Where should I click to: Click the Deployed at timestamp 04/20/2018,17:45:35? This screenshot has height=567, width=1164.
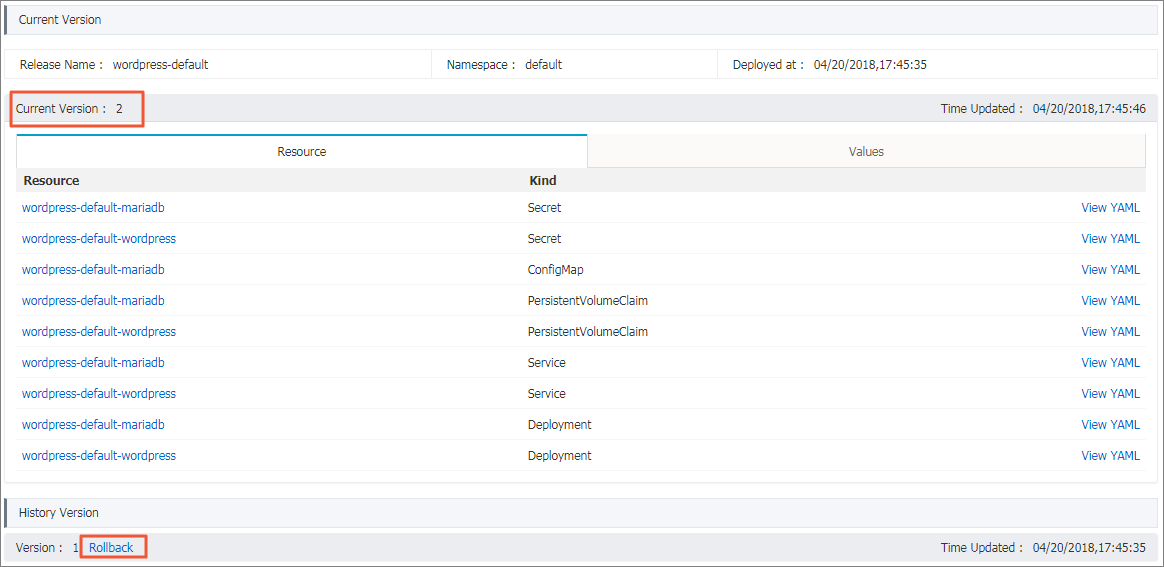click(870, 65)
